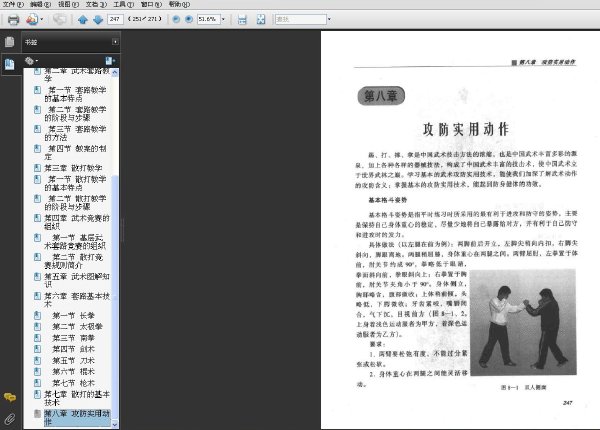Screen dimensions: 600x430
Task: Open the 视图(V) menu
Action: tap(68, 5)
